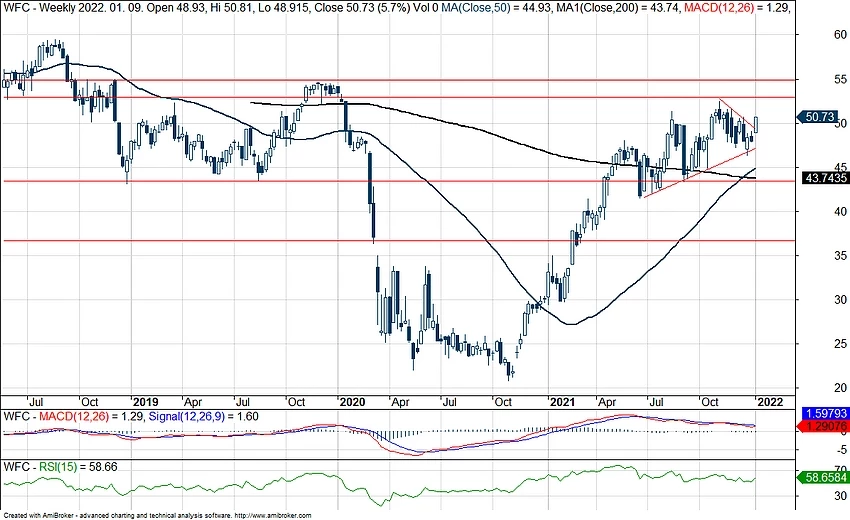Click the 30 price axis label
This screenshot has width=850, height=520.
point(840,299)
